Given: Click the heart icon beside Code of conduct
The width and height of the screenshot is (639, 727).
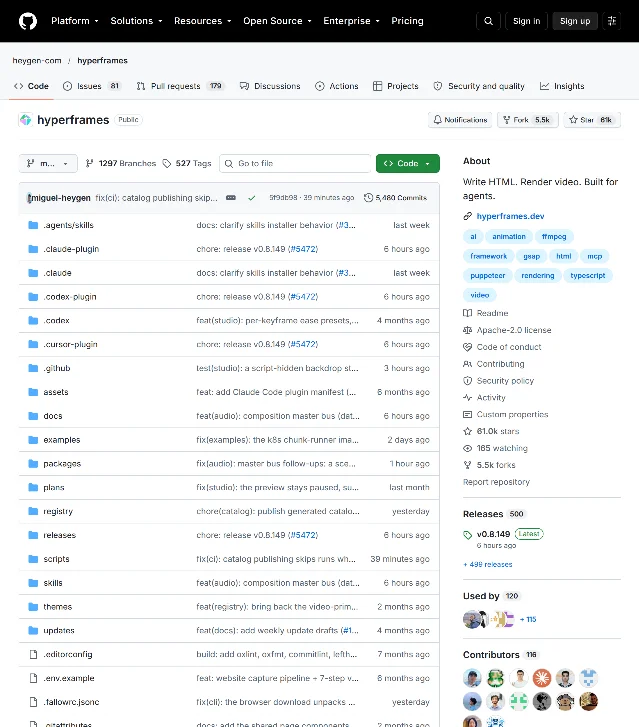Looking at the screenshot, I should point(467,347).
